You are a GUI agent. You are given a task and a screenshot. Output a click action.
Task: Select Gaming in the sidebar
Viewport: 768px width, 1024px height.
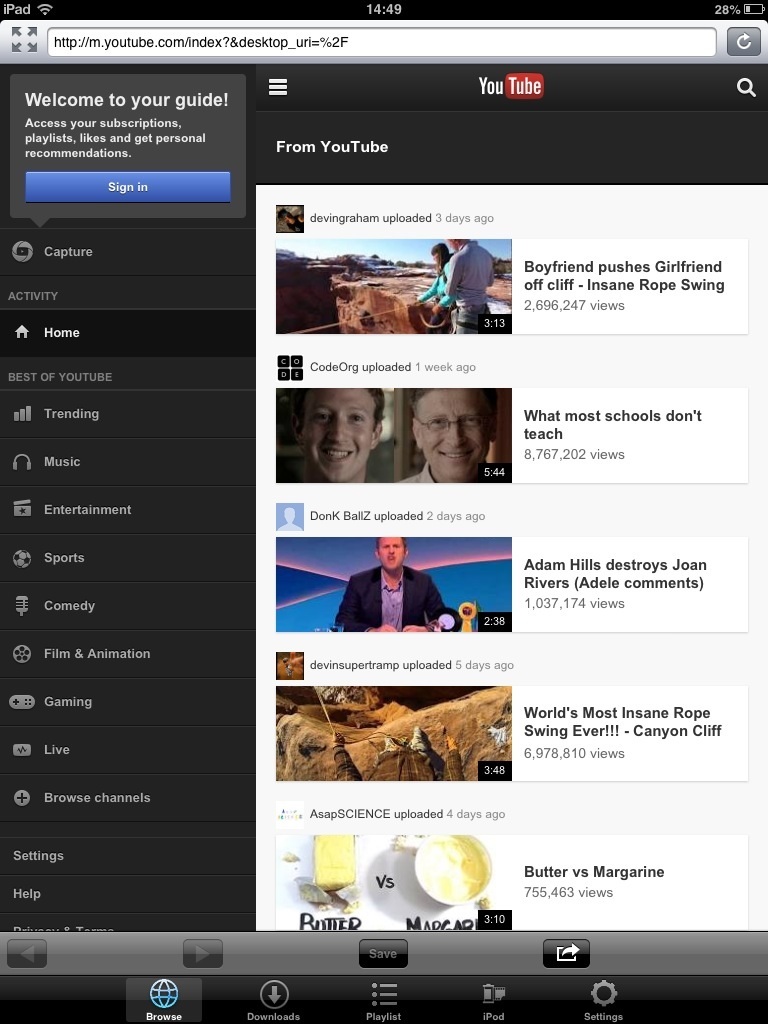click(128, 702)
